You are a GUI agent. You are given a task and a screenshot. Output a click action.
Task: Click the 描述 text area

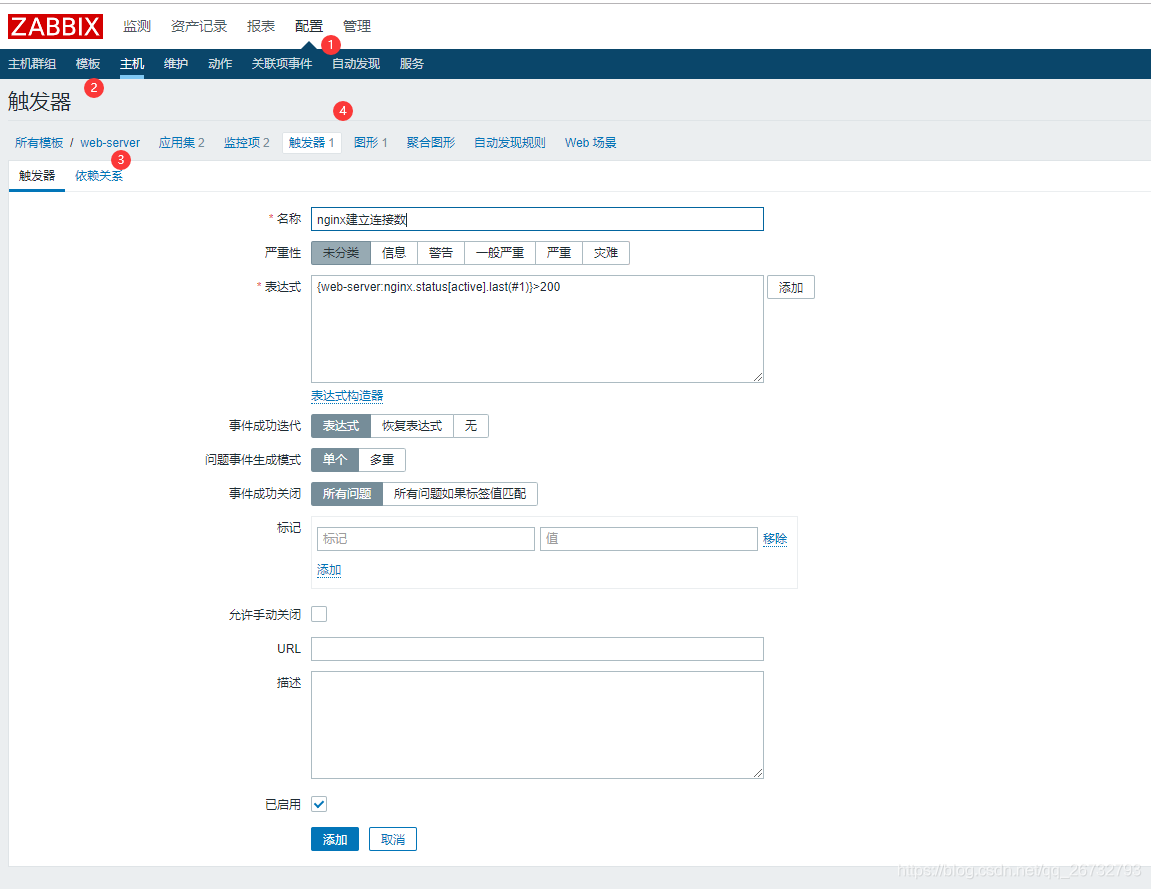(537, 725)
